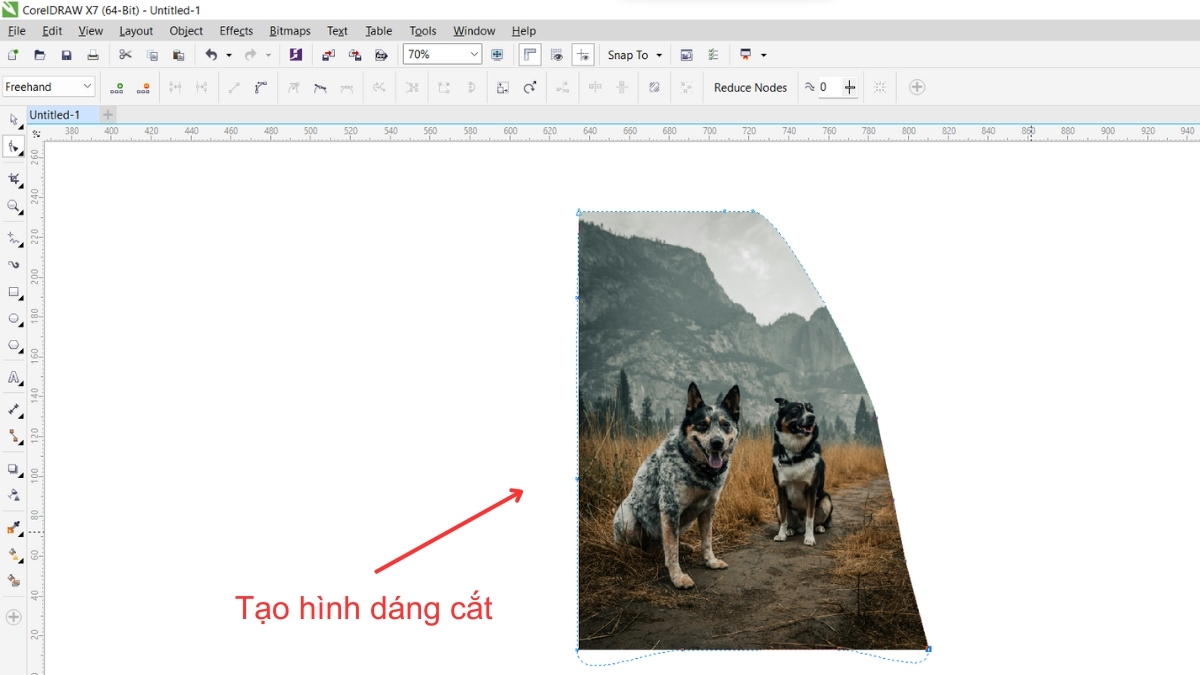Select the Ellipse tool
1200x675 pixels.
(x=14, y=319)
